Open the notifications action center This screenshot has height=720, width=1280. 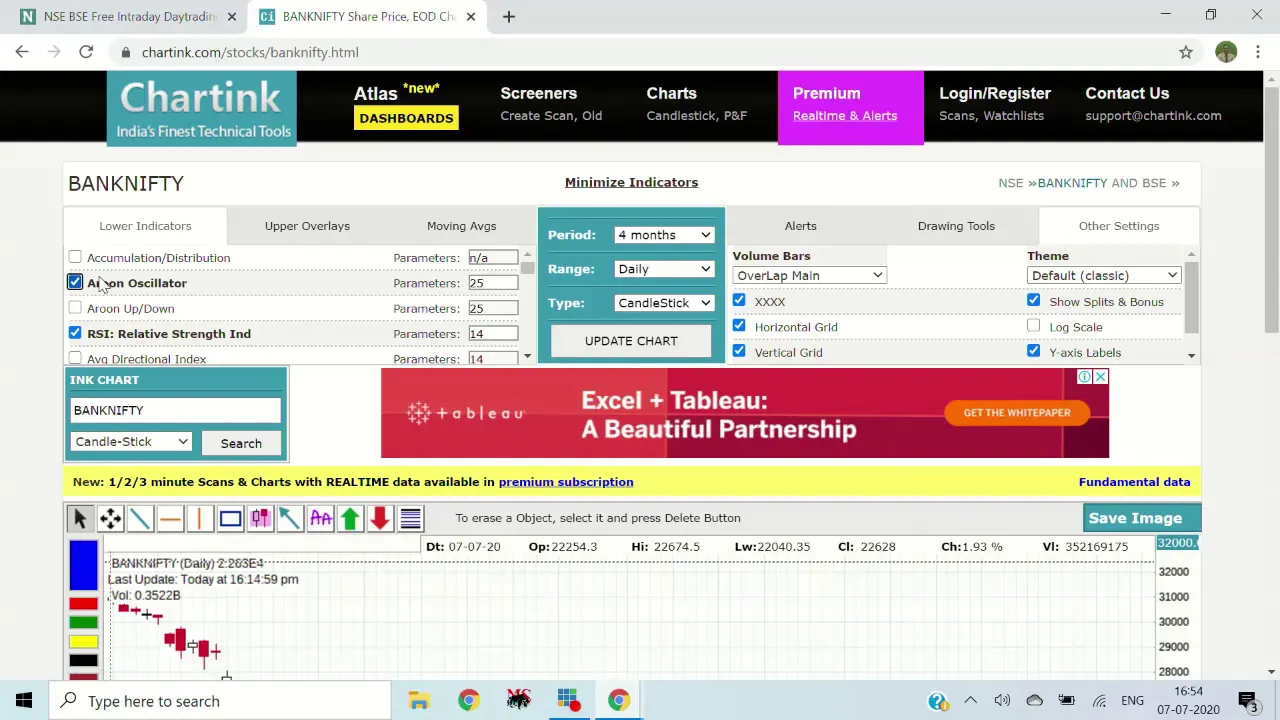(1247, 701)
